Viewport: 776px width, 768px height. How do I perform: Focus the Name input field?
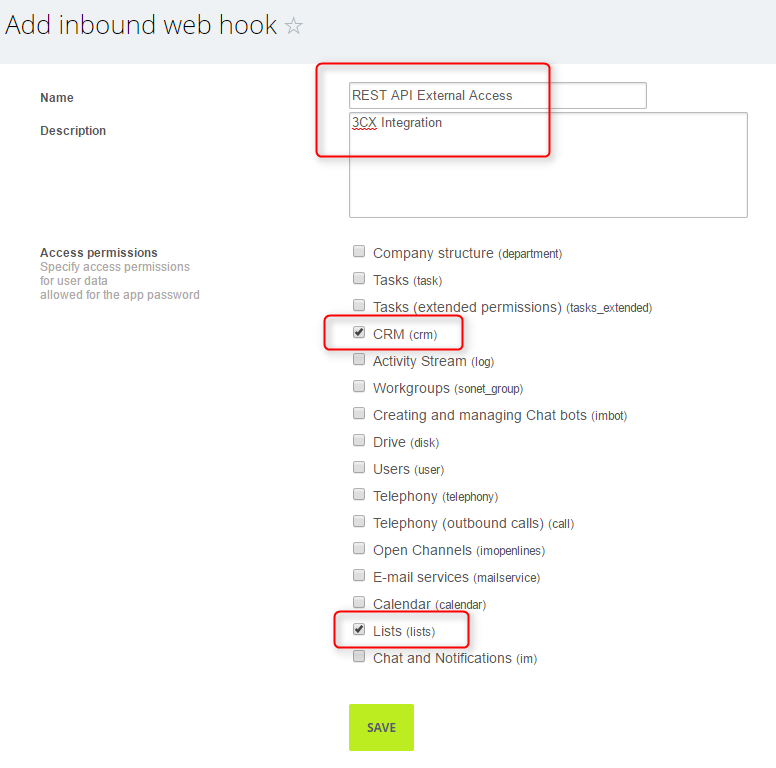497,96
